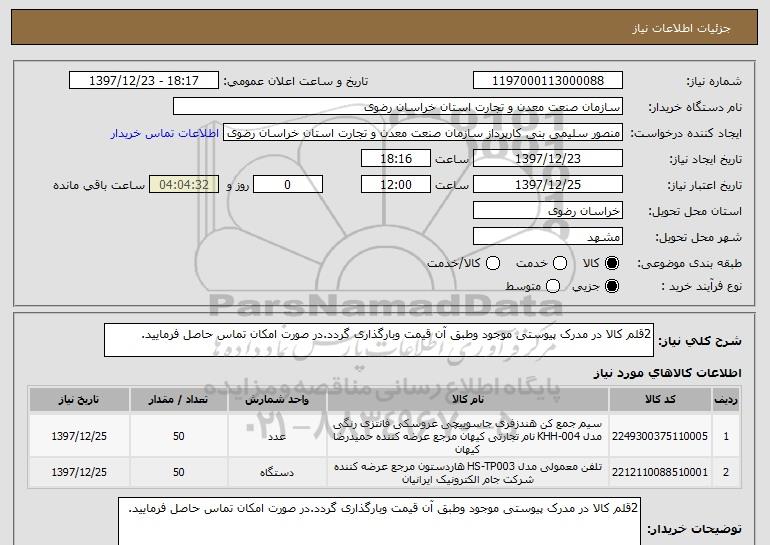Select the خدمت radio button

pos(560,263)
